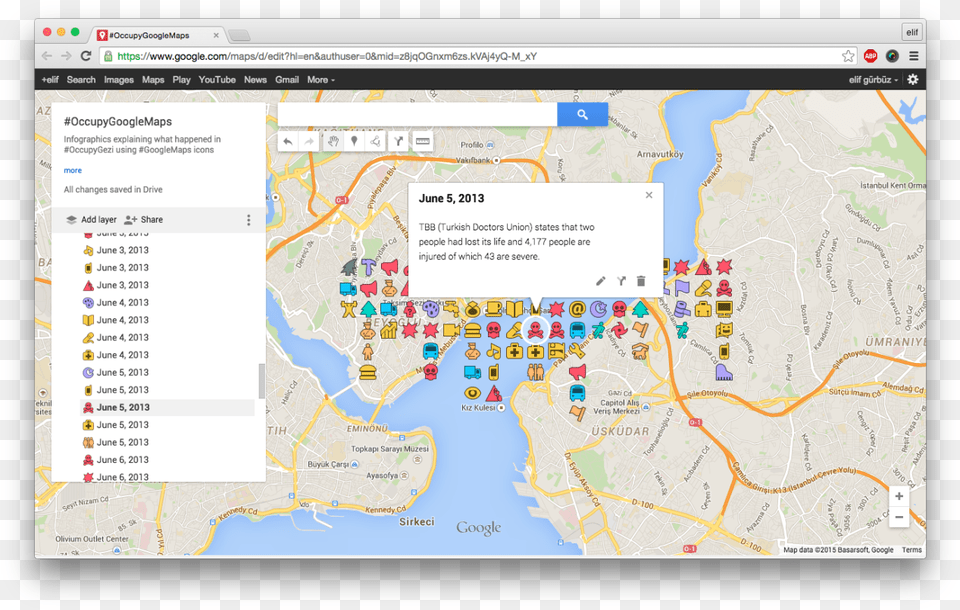The height and width of the screenshot is (610, 960).
Task: Open YouTube from the Google bar
Action: [217, 80]
